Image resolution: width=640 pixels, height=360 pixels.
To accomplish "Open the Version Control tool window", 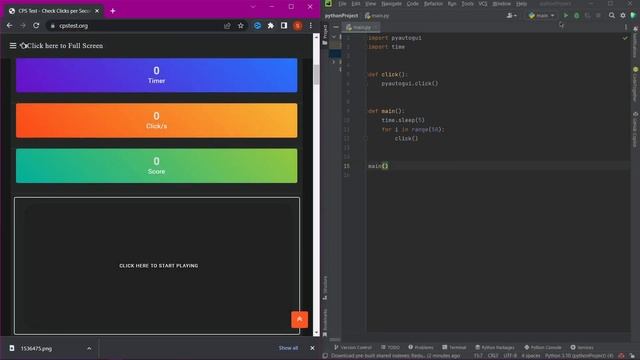I will [353, 347].
